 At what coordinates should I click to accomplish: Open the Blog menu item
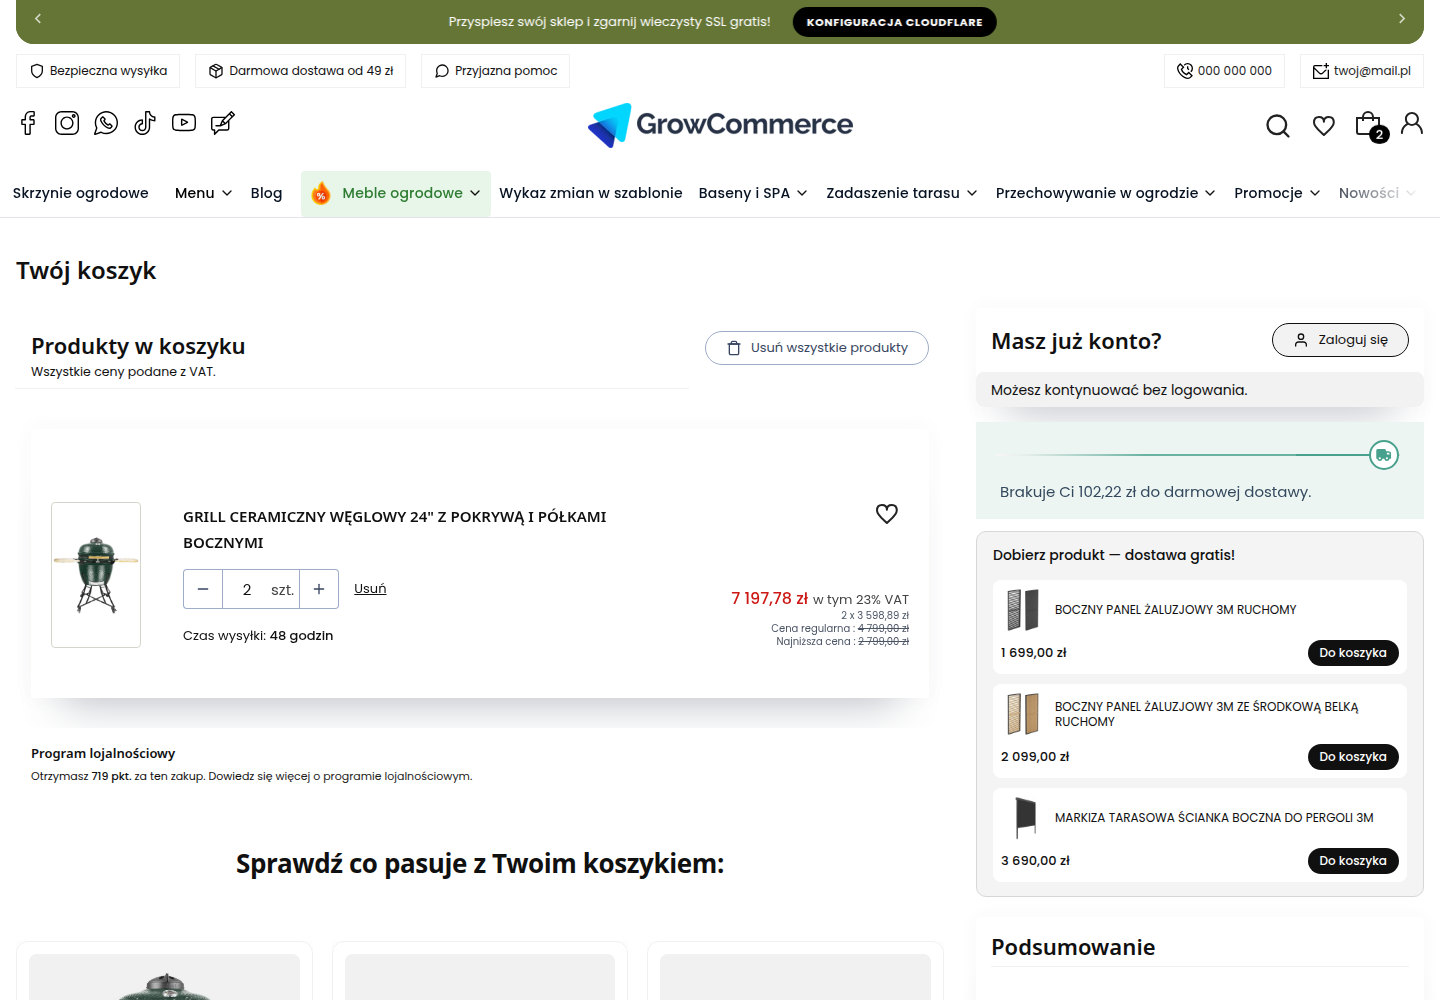point(266,193)
